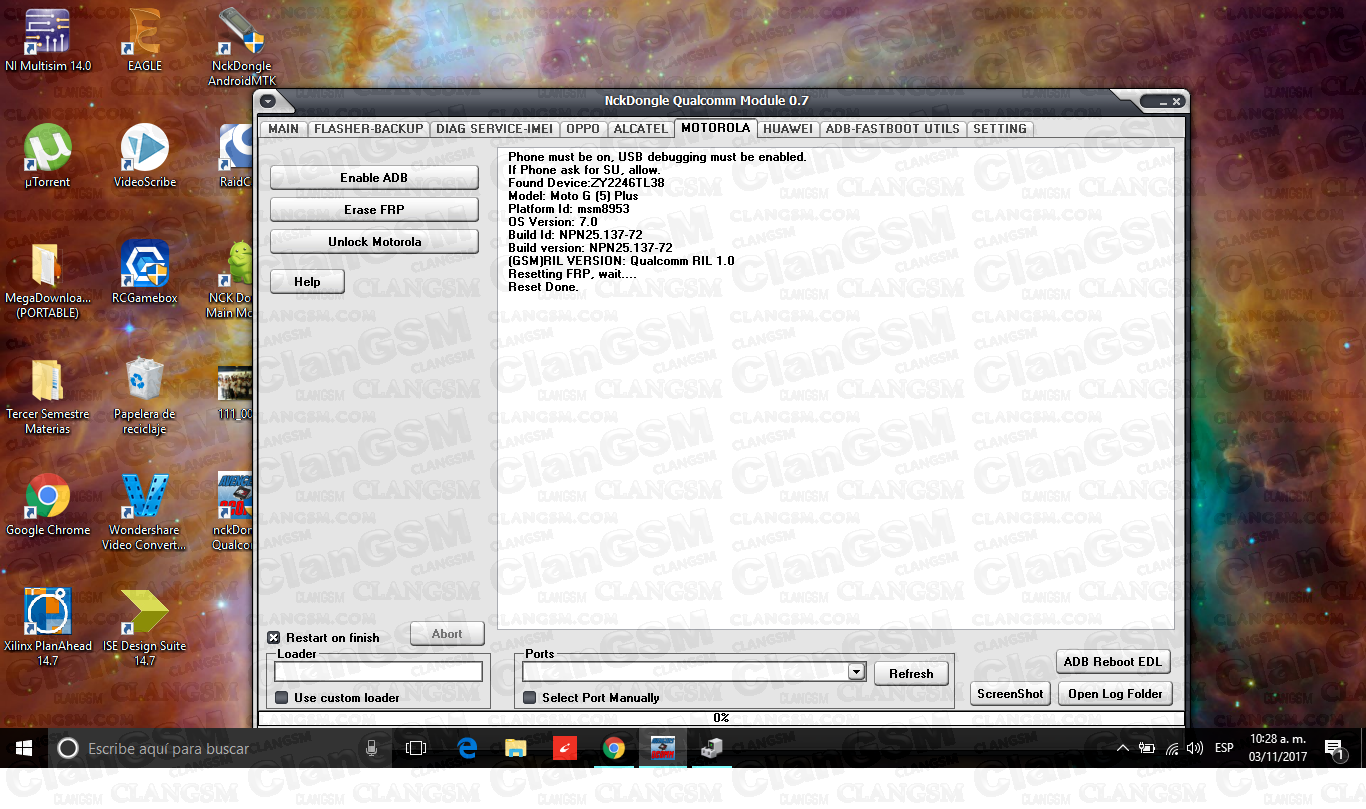Open the SETTING tab
Screen dimensions: 1366x809
click(x=1000, y=129)
